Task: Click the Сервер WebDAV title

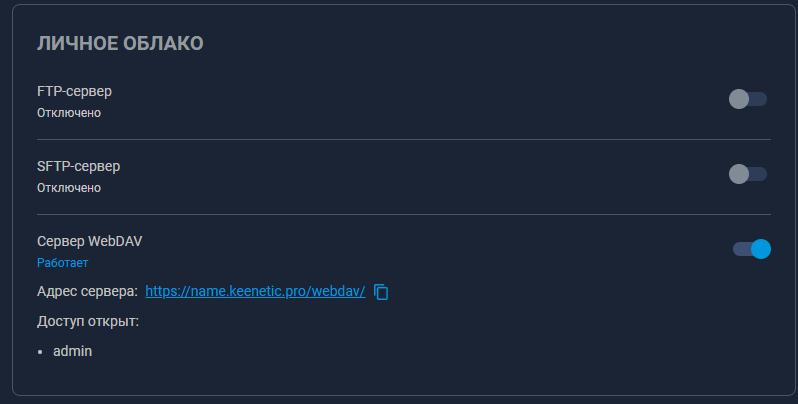Action: pos(90,241)
